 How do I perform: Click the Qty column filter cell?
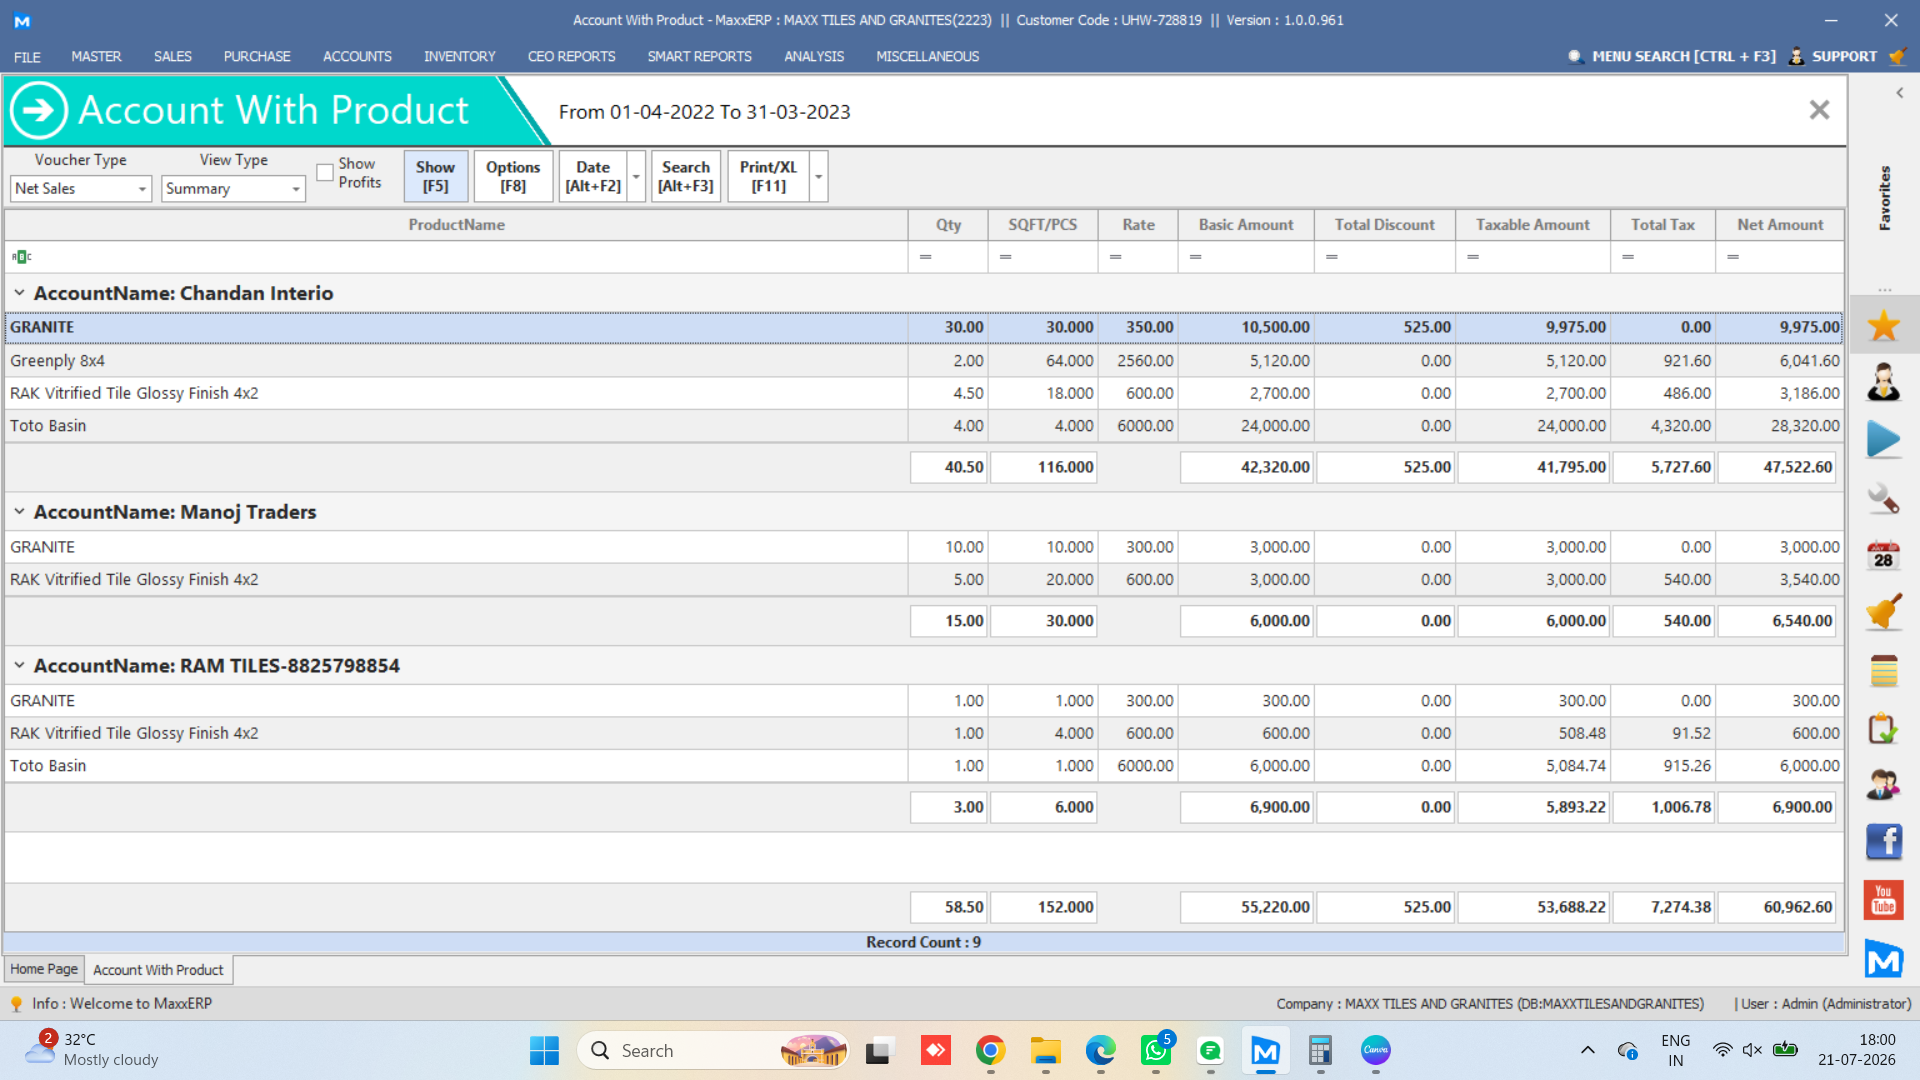(948, 257)
